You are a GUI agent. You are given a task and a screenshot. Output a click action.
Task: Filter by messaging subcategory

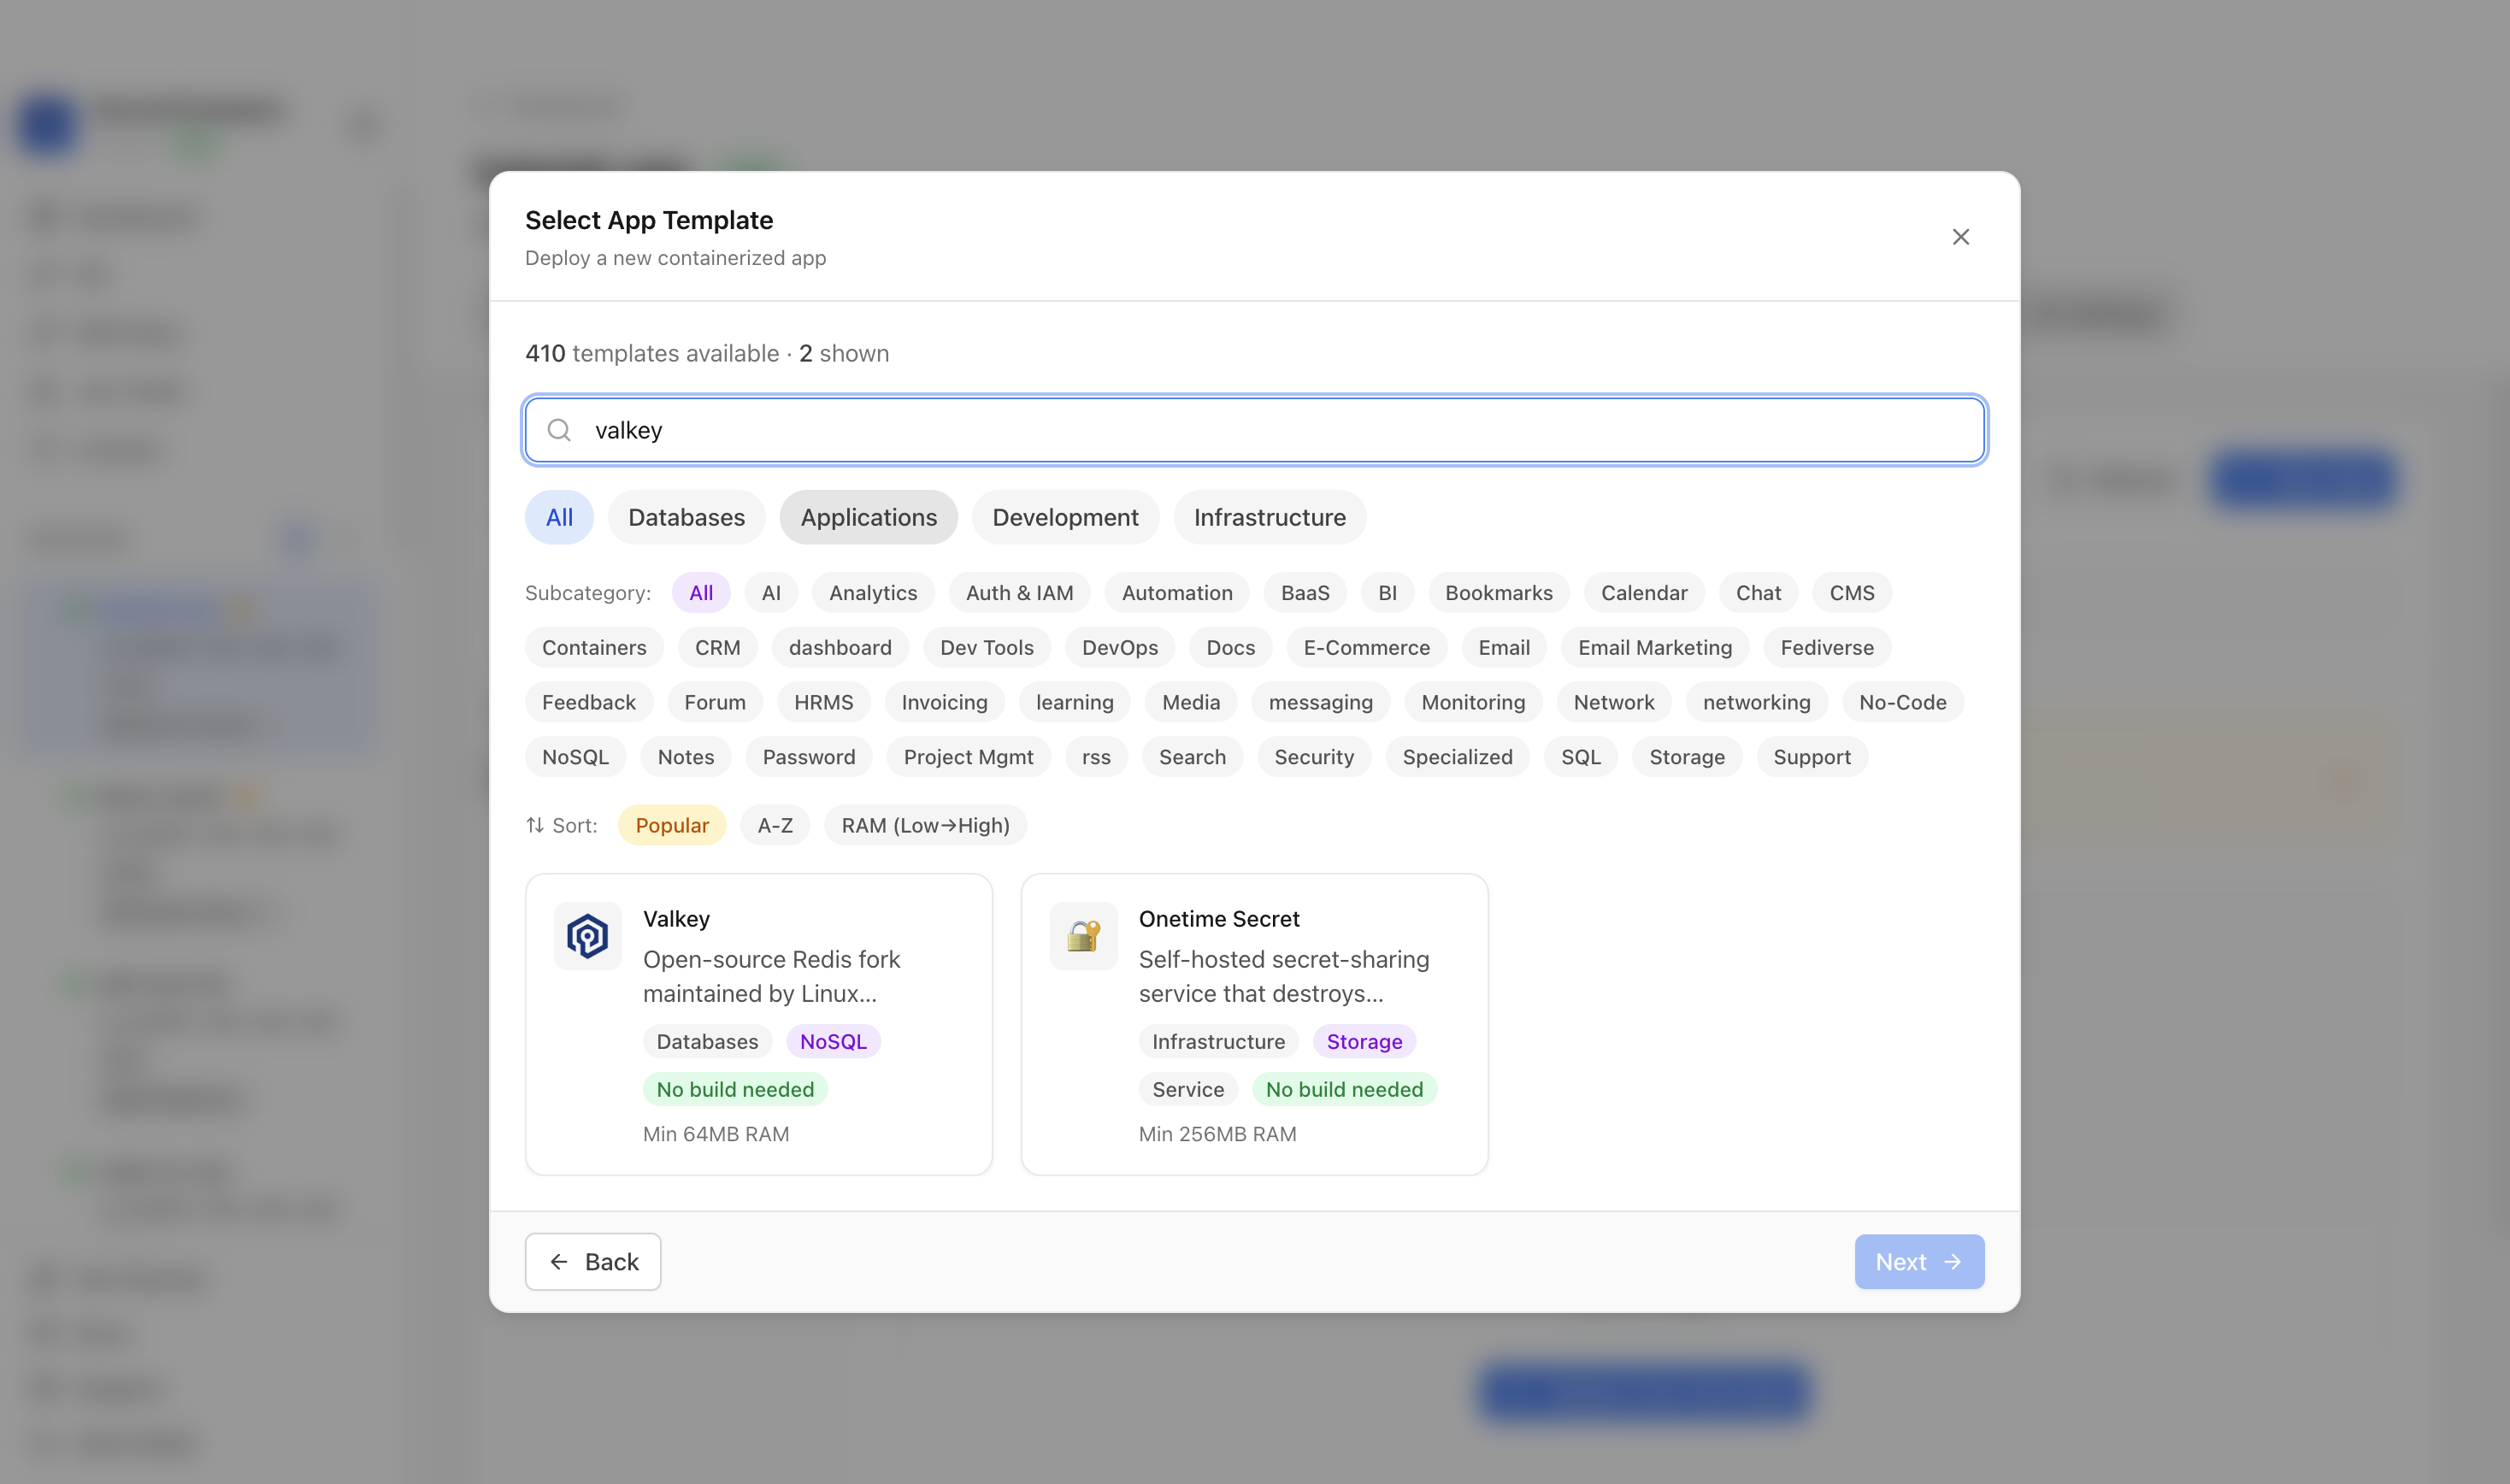tap(1320, 702)
